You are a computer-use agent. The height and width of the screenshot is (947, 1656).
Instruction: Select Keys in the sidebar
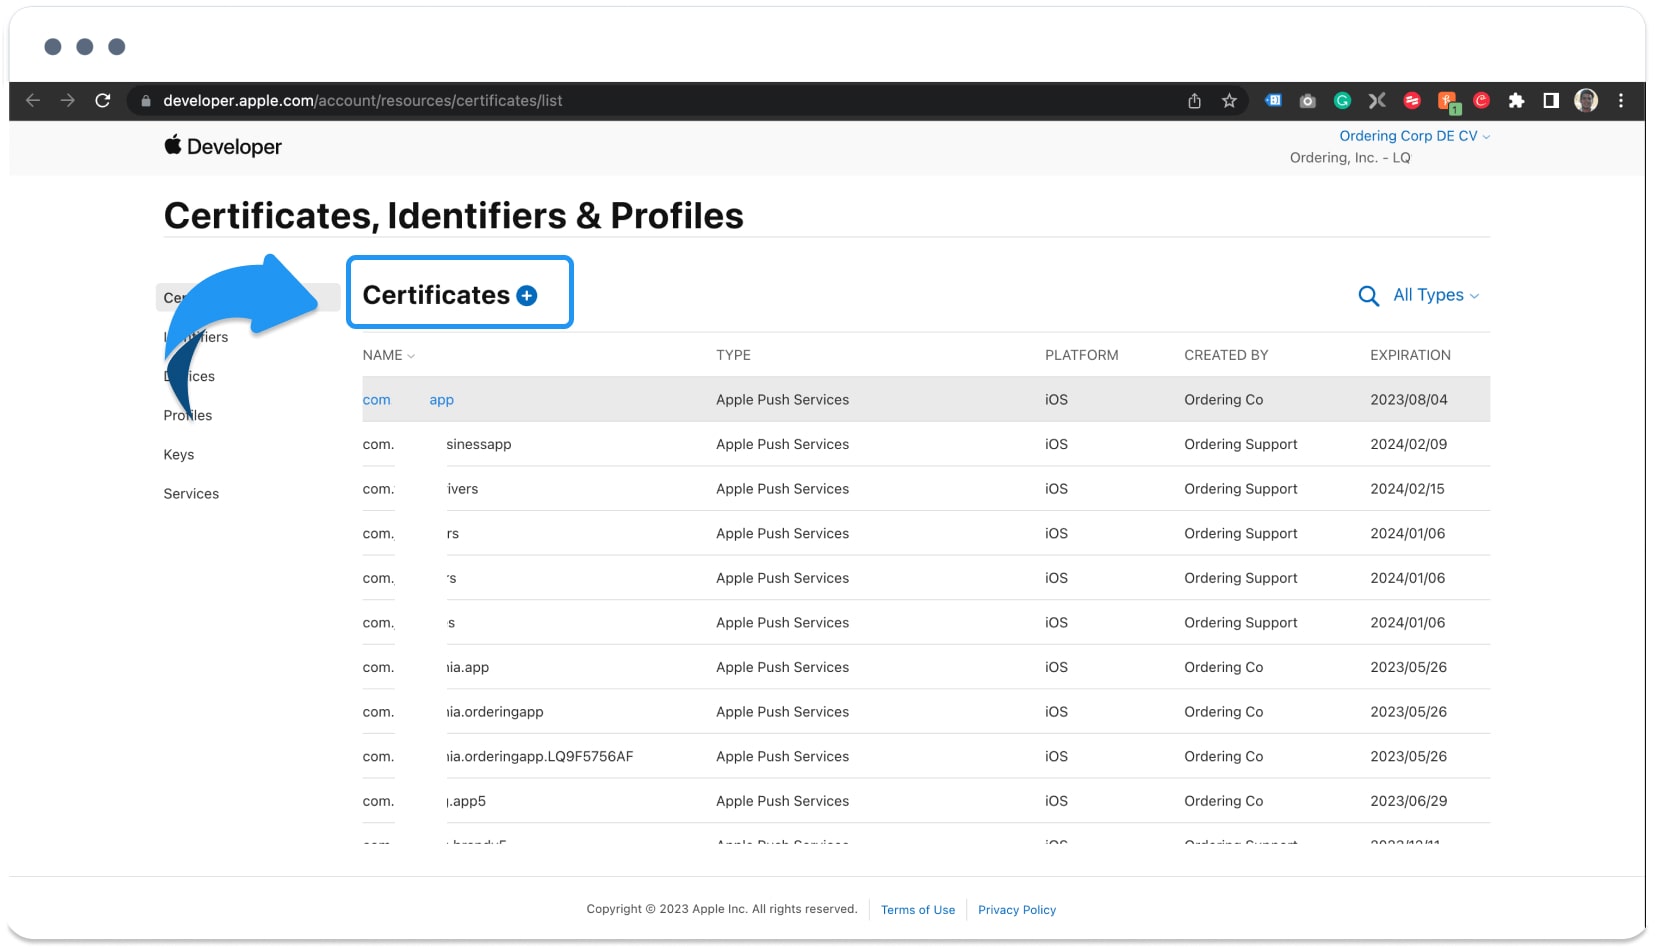pyautogui.click(x=179, y=455)
